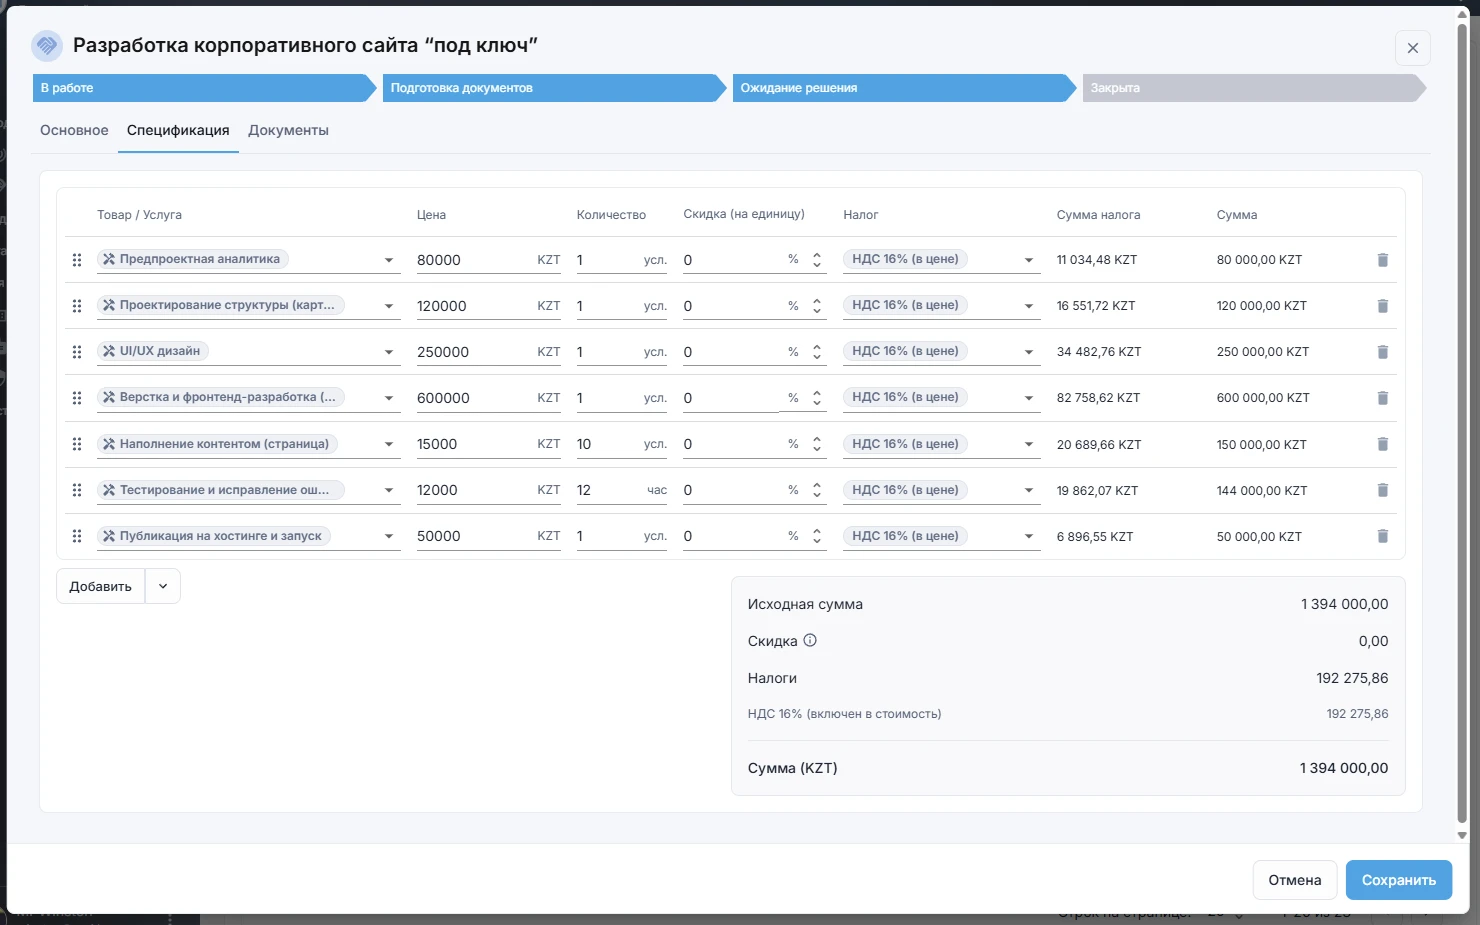Click drag handle of Наполнение контентом row

click(x=77, y=444)
